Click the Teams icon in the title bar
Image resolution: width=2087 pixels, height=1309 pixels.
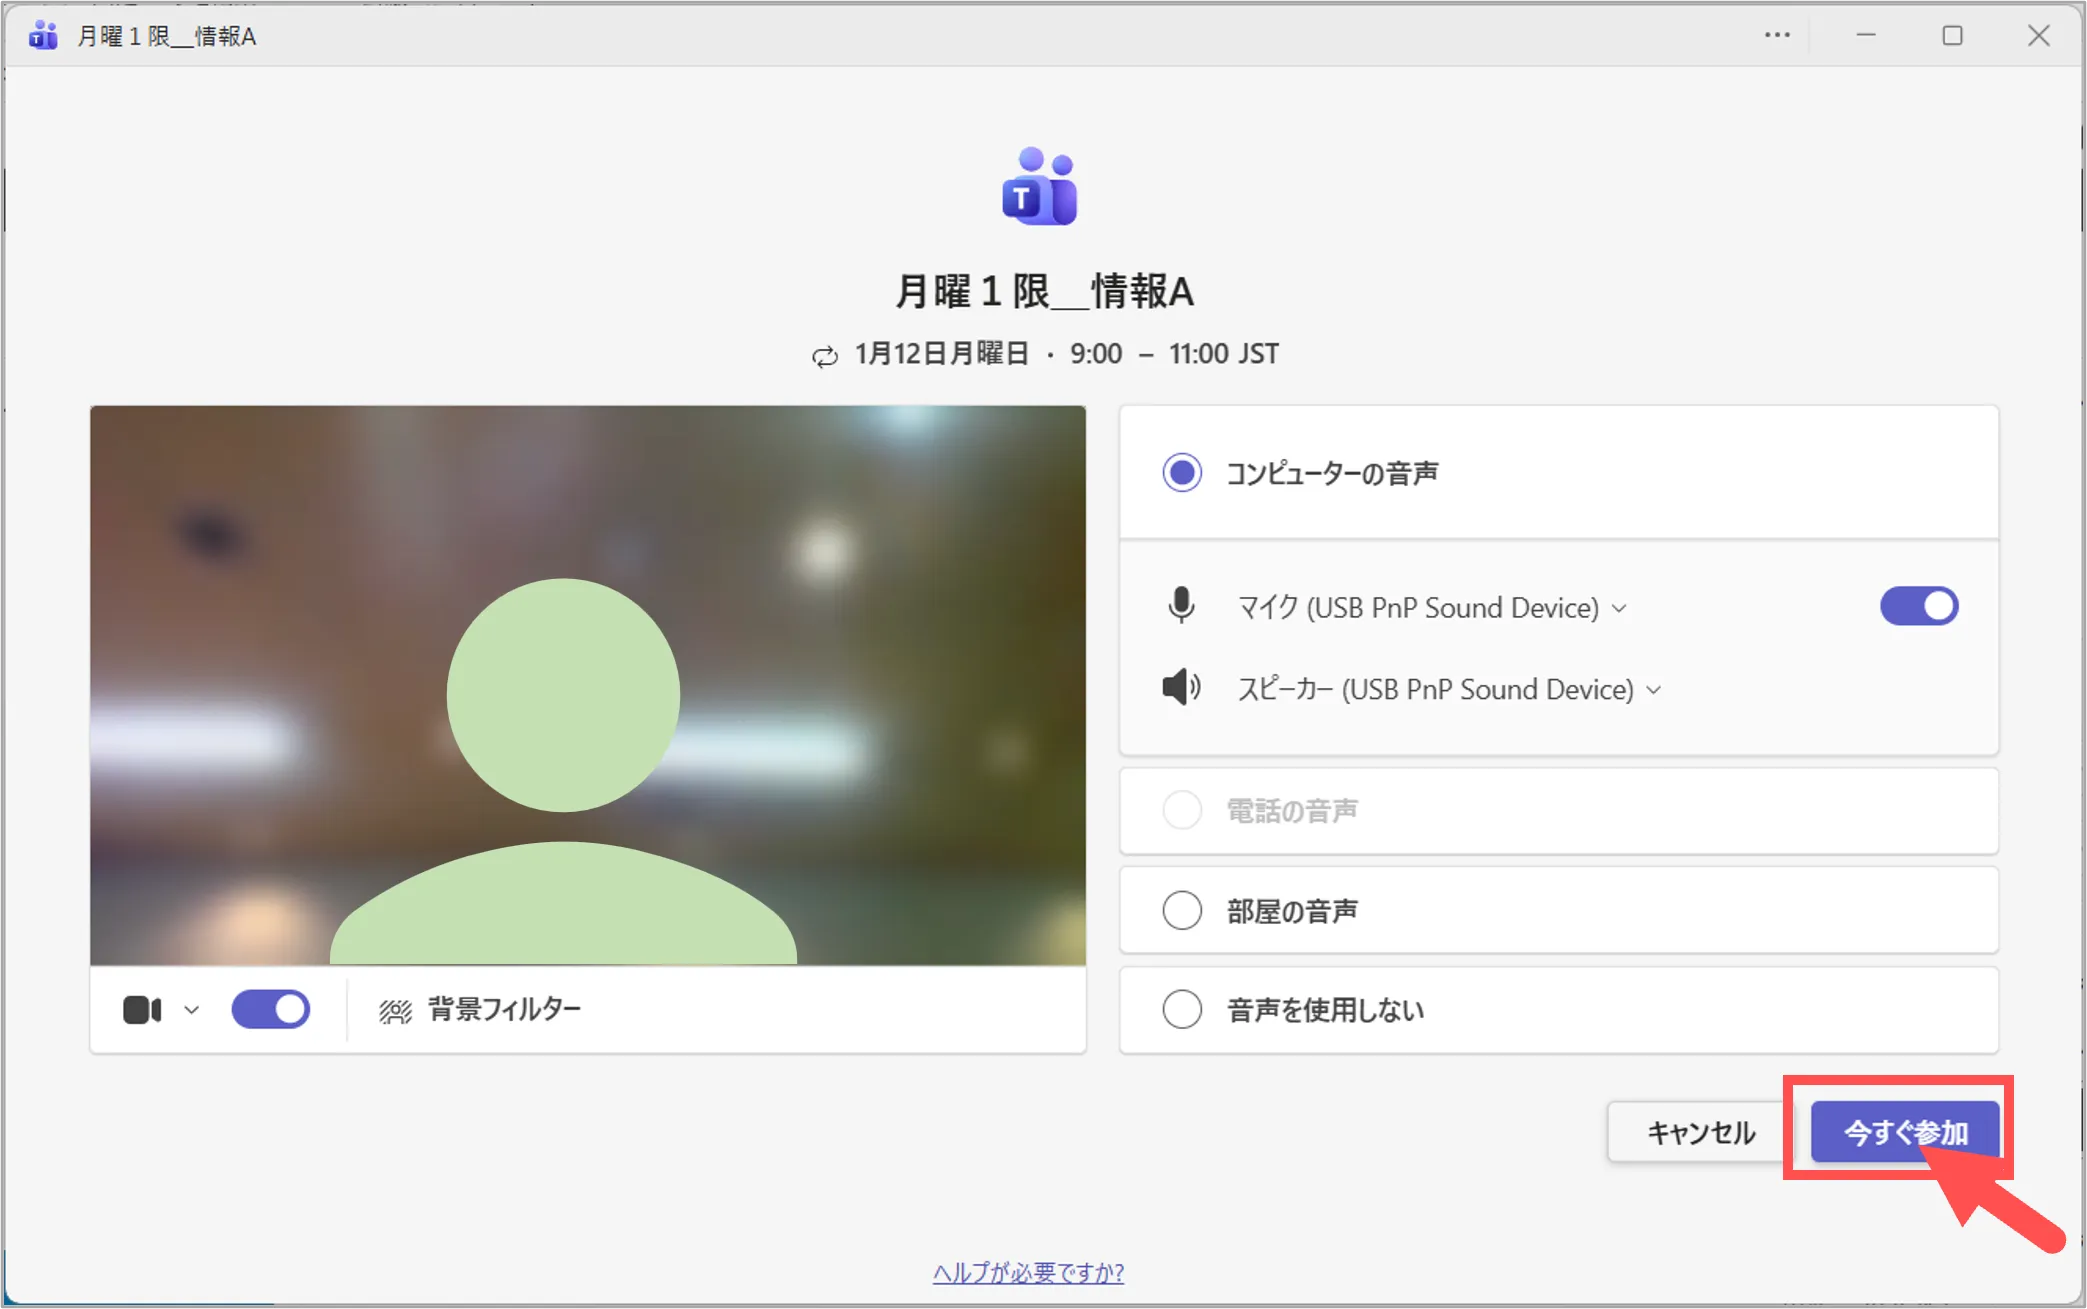(x=43, y=36)
